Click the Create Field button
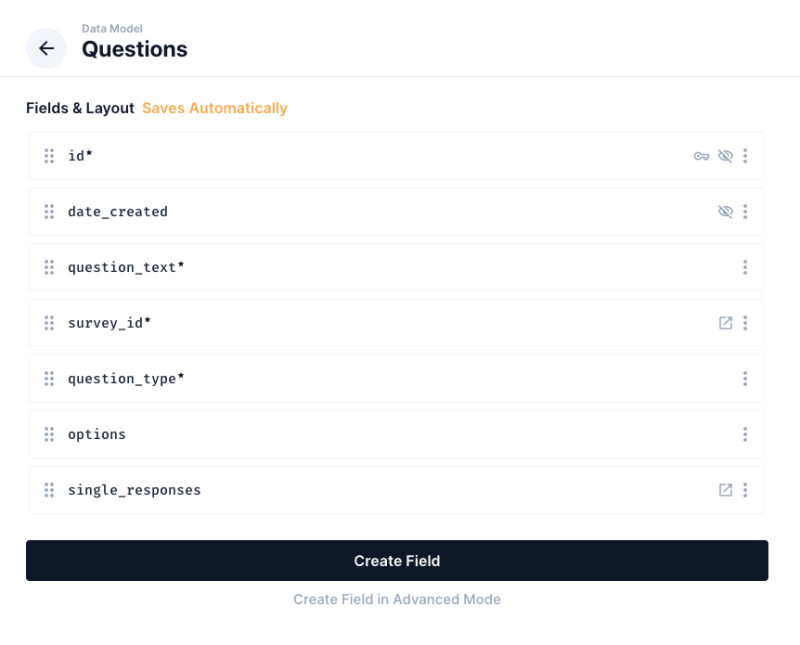Image resolution: width=800 pixels, height=645 pixels. [x=397, y=561]
